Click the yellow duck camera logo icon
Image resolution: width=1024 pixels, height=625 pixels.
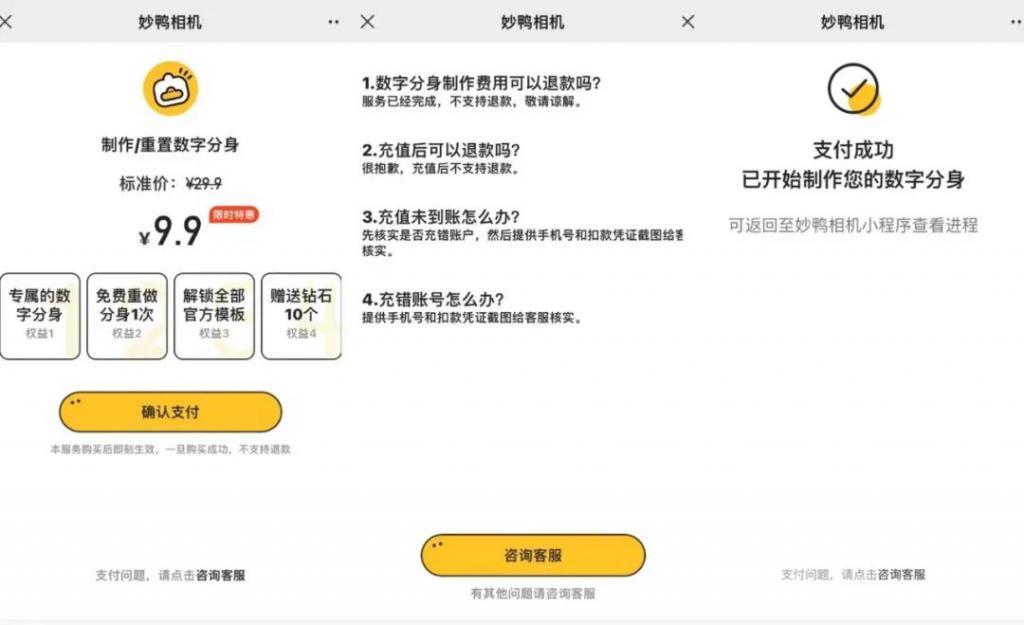click(172, 89)
